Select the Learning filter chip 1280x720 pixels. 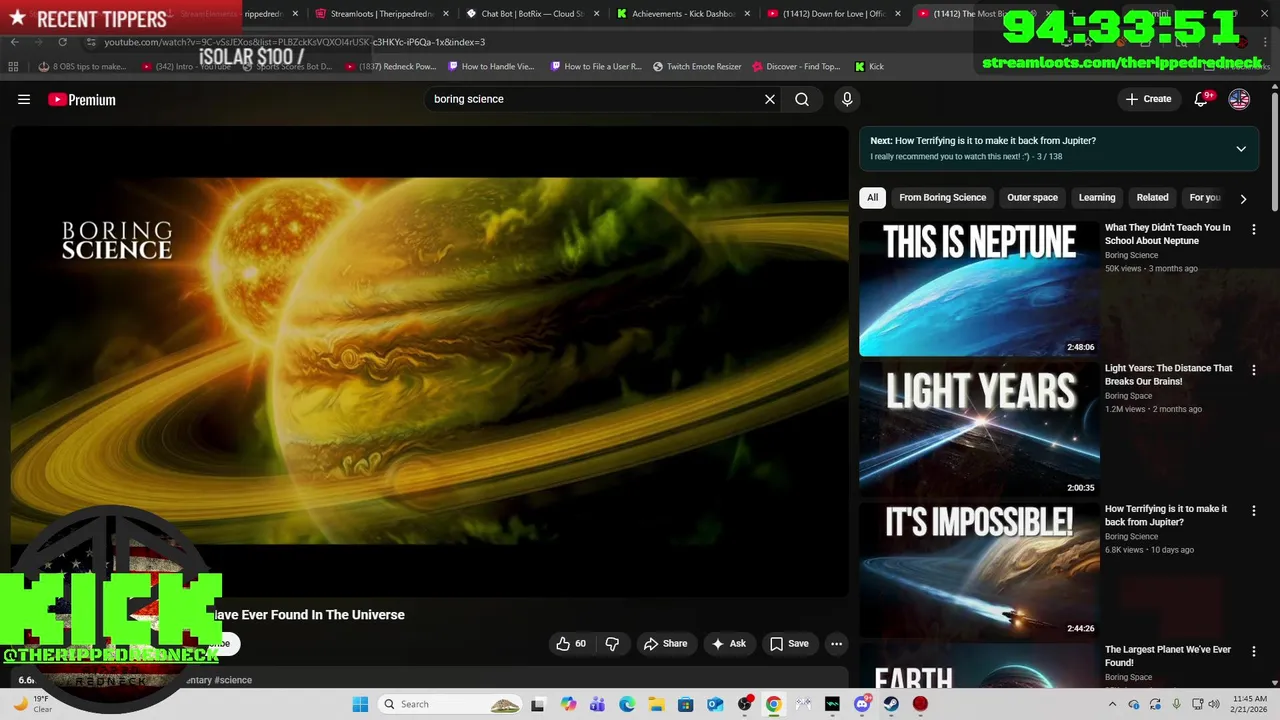[1097, 198]
